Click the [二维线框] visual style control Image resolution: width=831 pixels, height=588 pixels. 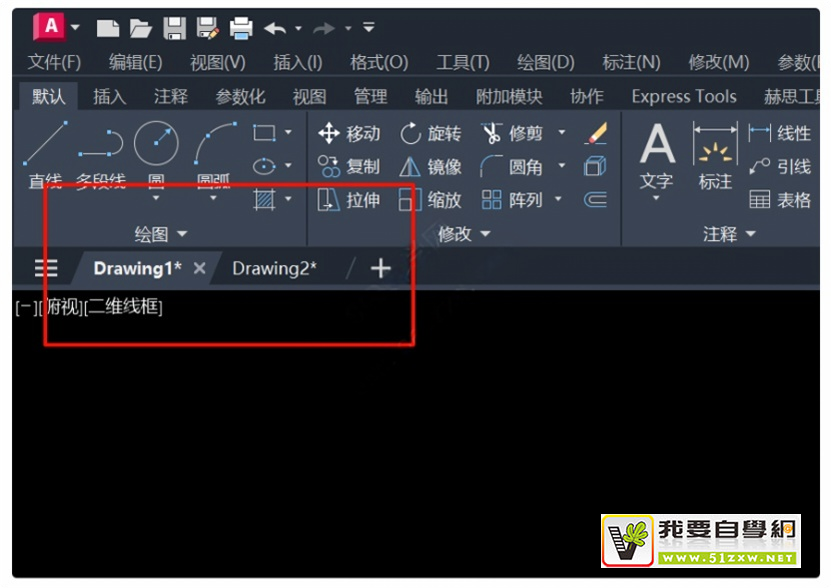pos(123,307)
